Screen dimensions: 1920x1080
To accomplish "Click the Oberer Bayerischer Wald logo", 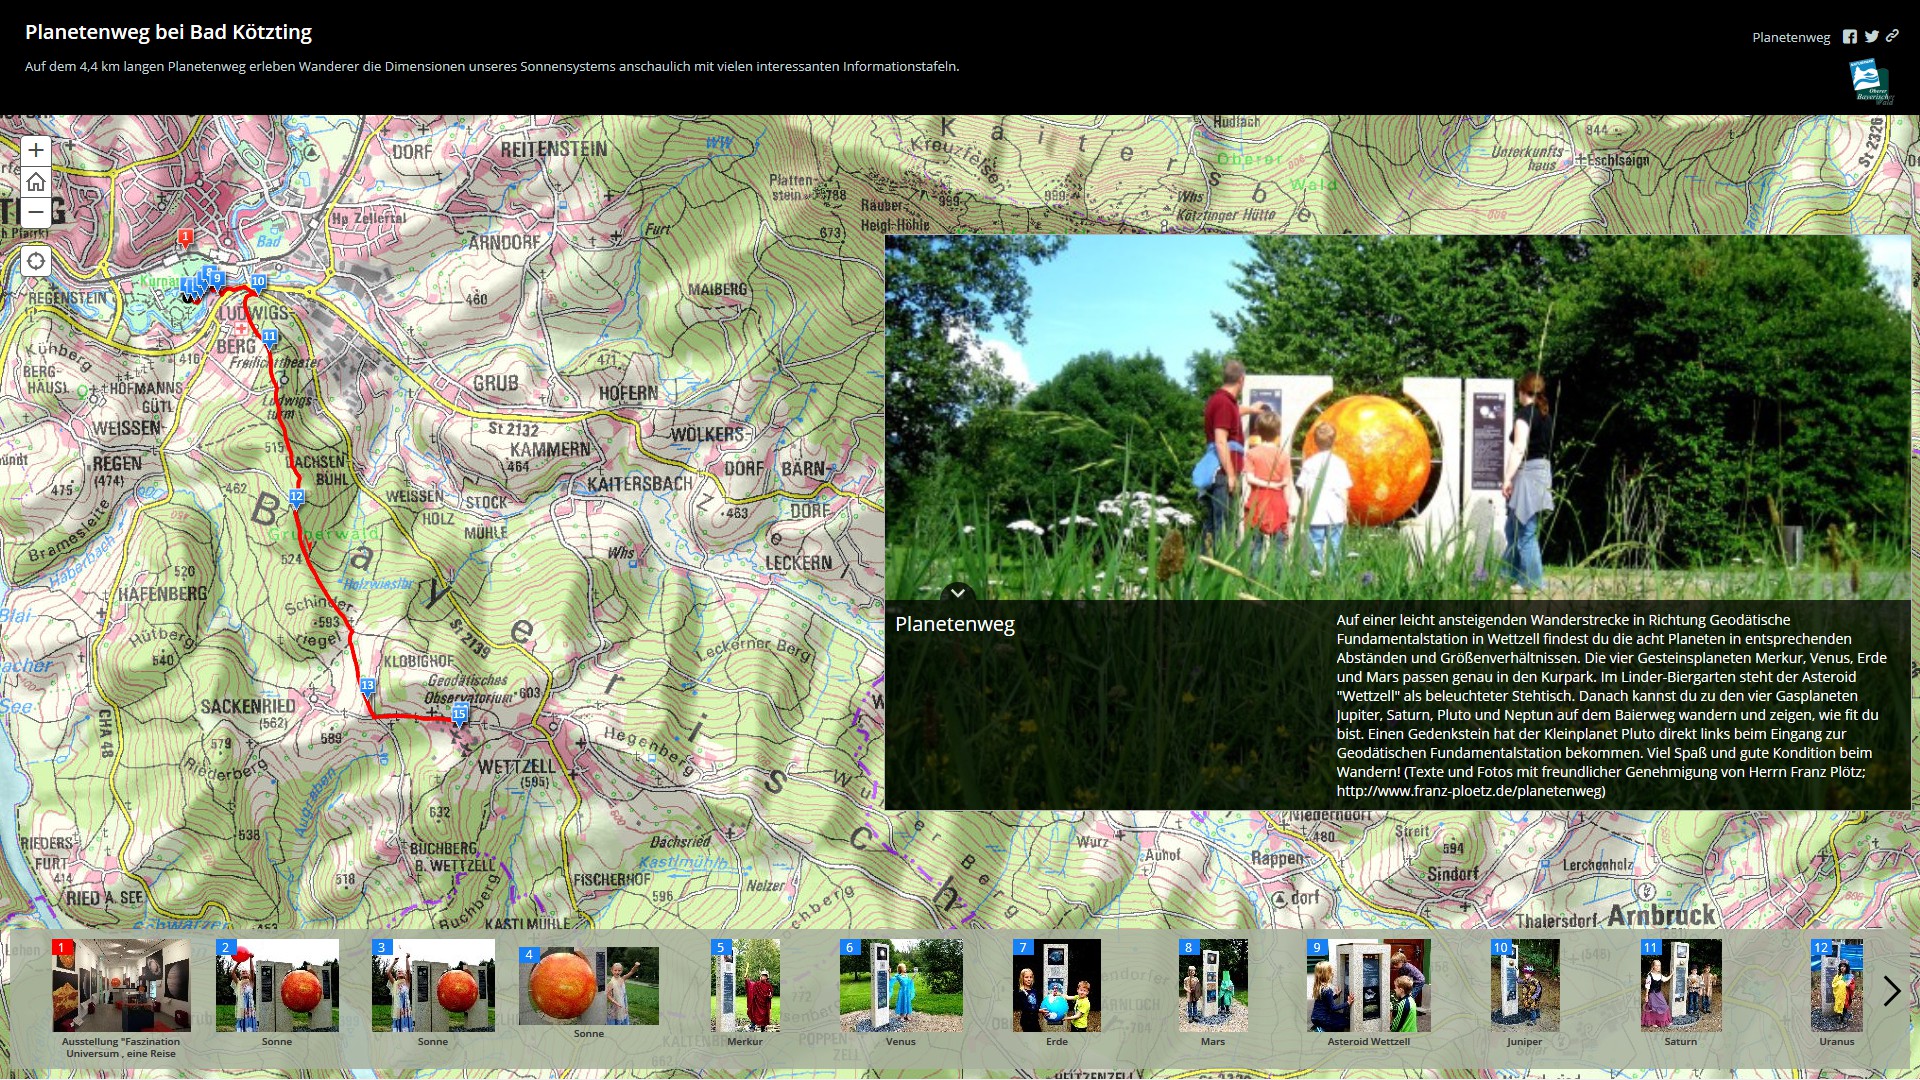I will pos(1870,81).
